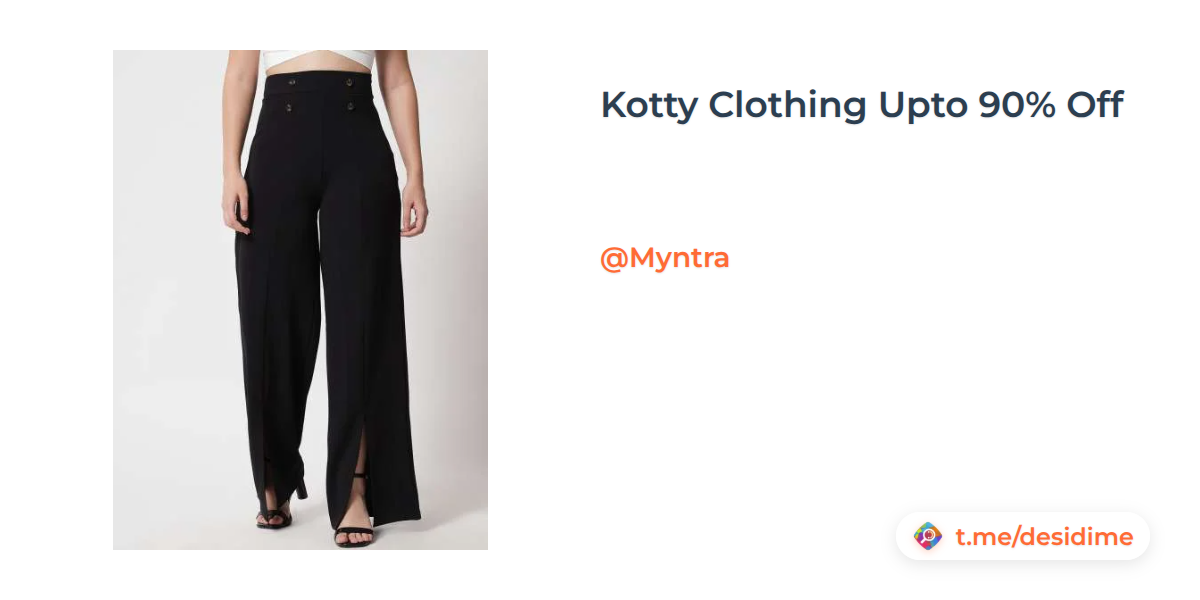
Task: Click the high waistband of the black trousers
Action: tap(320, 90)
